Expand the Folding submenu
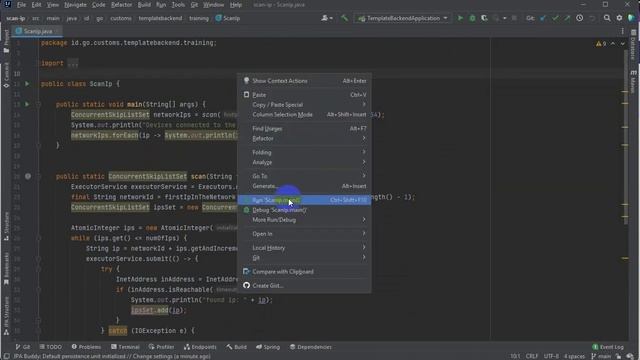Screen dimensions: 640x360 tap(304, 152)
